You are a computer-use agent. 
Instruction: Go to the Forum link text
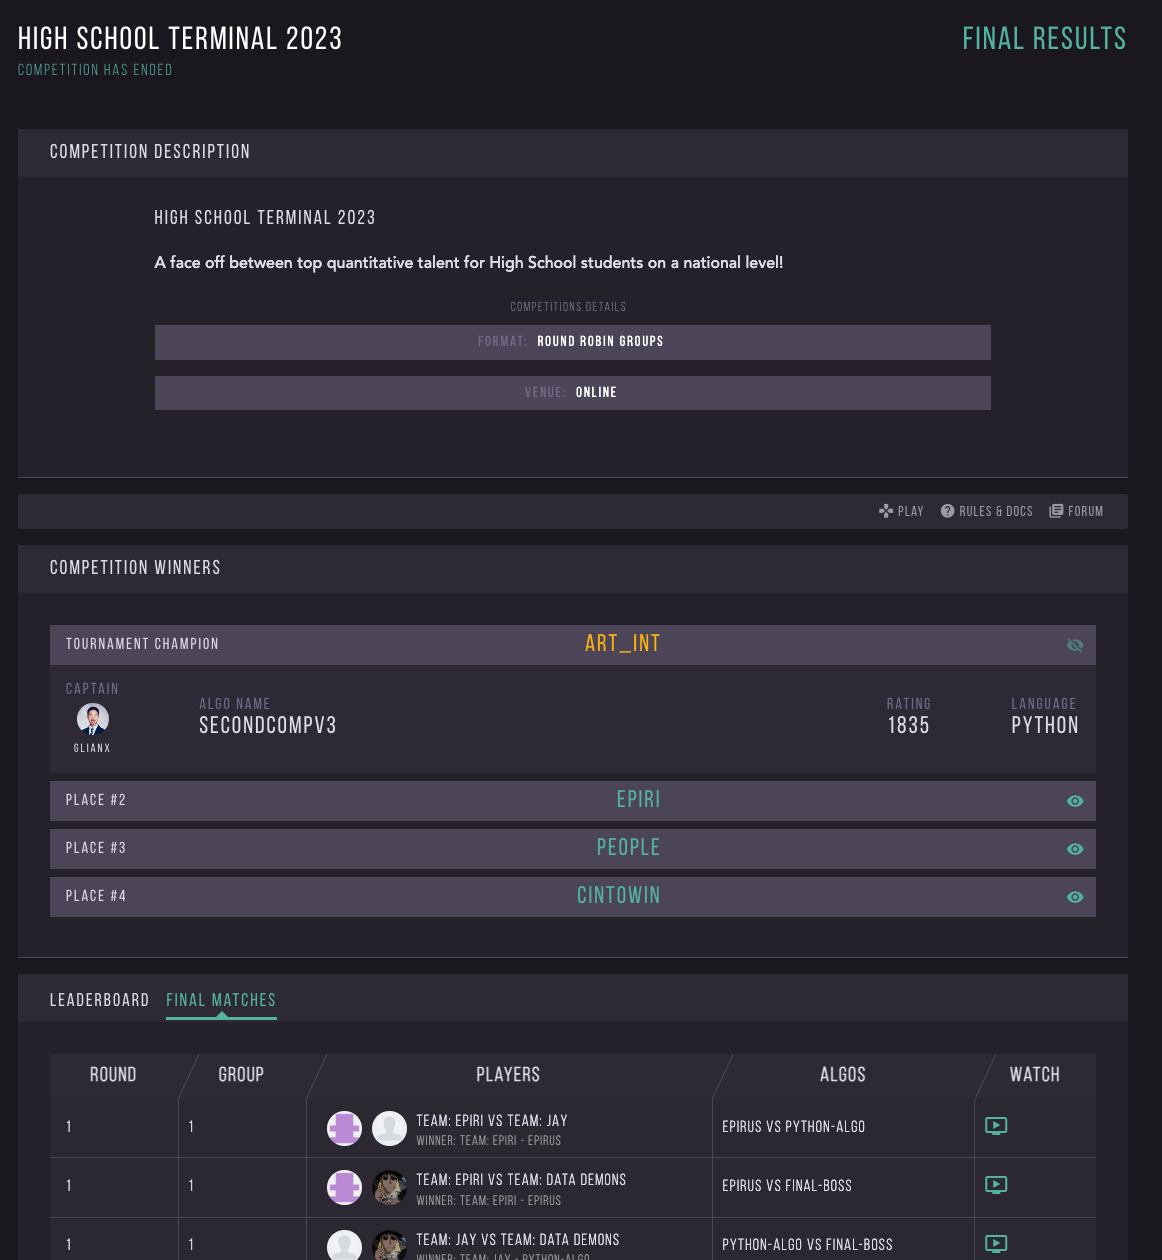point(1086,511)
